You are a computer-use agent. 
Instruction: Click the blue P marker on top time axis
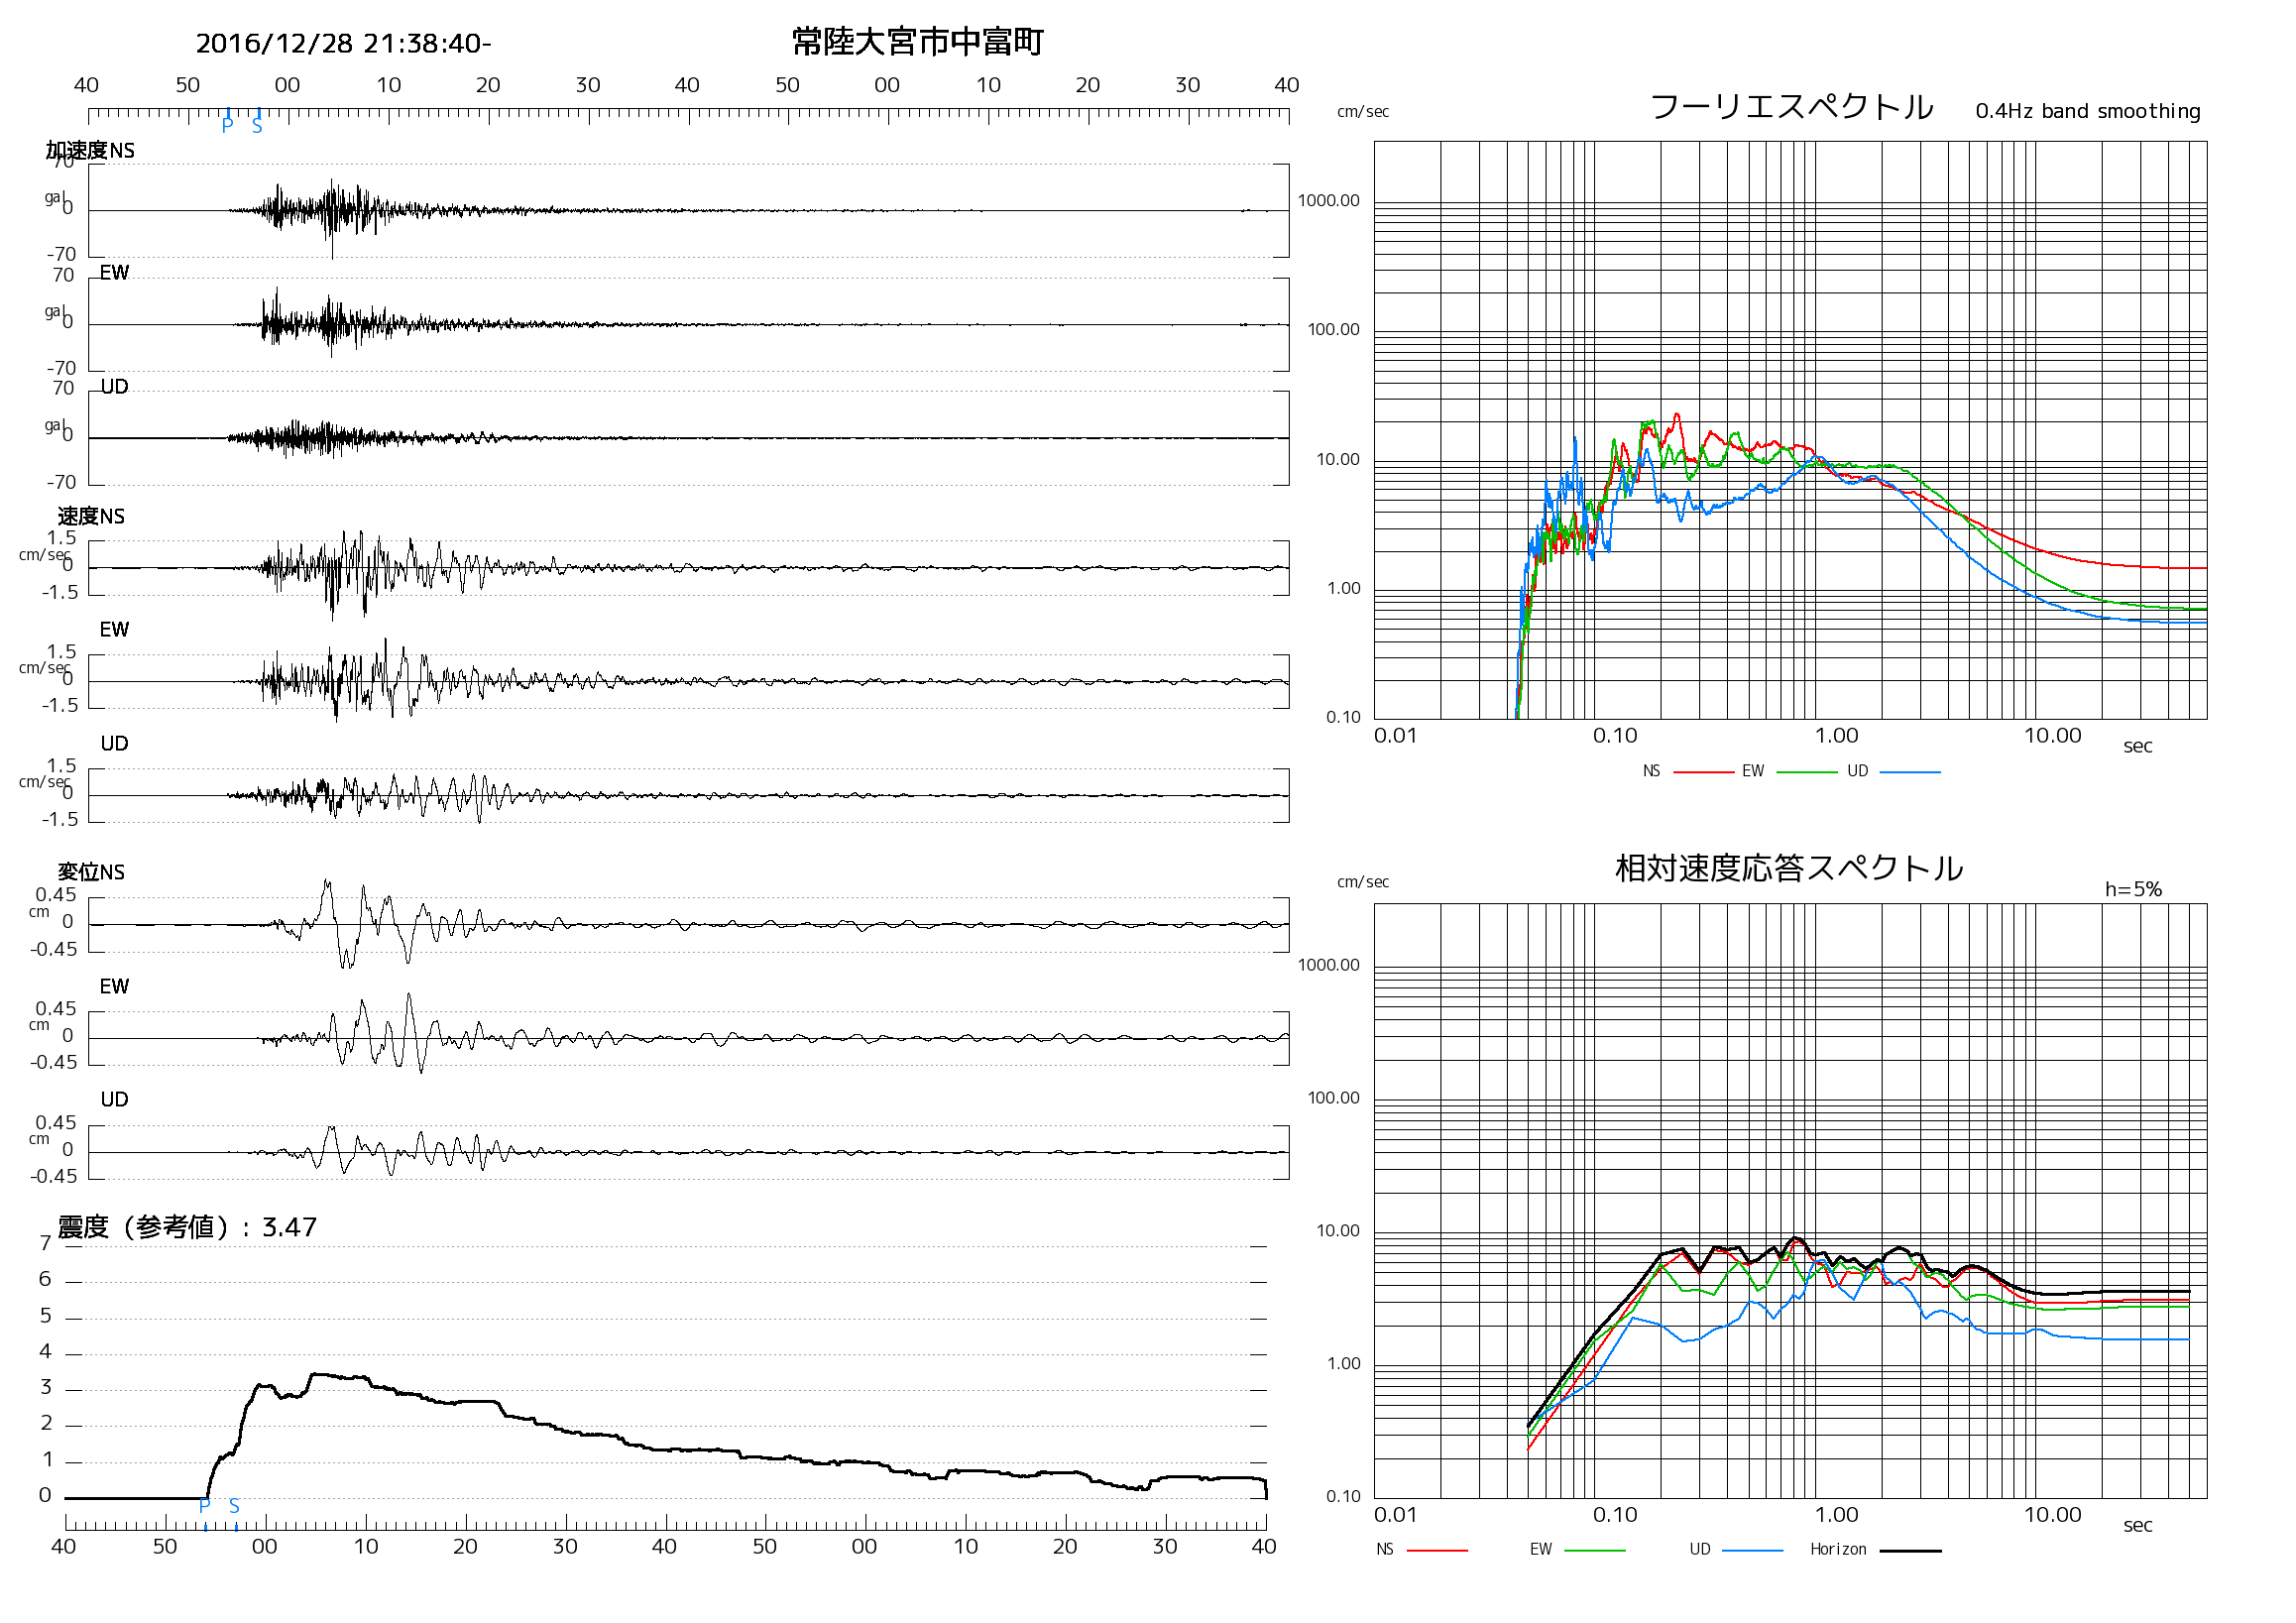pos(227,125)
